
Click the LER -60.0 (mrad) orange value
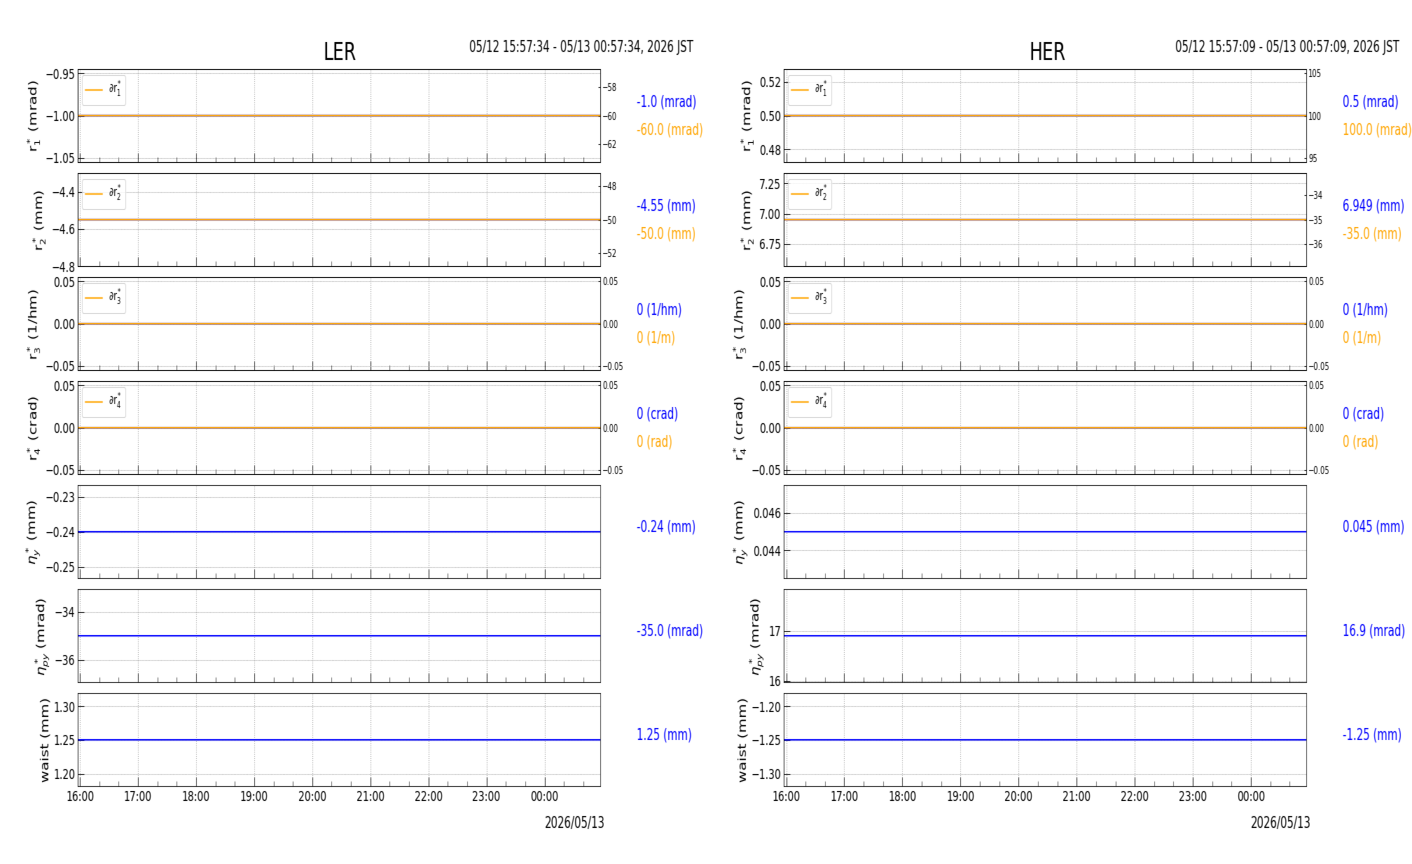[x=669, y=130]
